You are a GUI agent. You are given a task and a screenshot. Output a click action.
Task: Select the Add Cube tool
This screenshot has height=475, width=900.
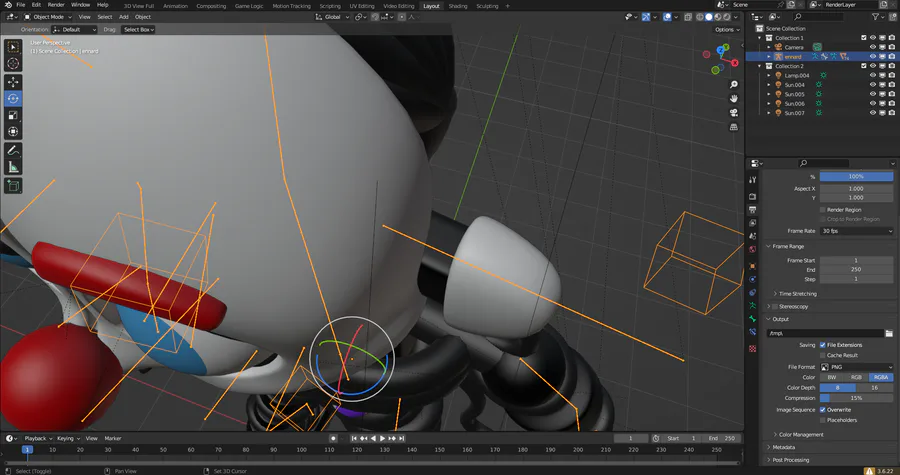click(x=13, y=186)
